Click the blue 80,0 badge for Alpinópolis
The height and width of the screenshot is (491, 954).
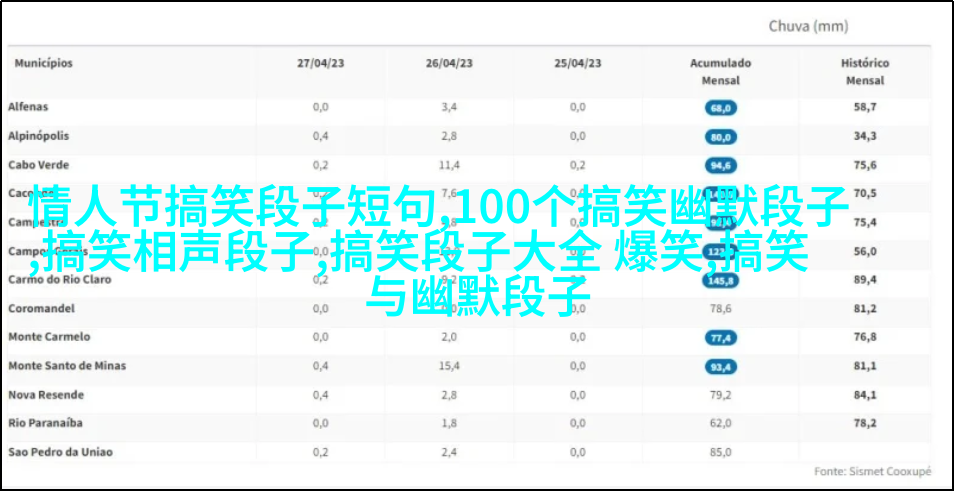[x=720, y=137]
